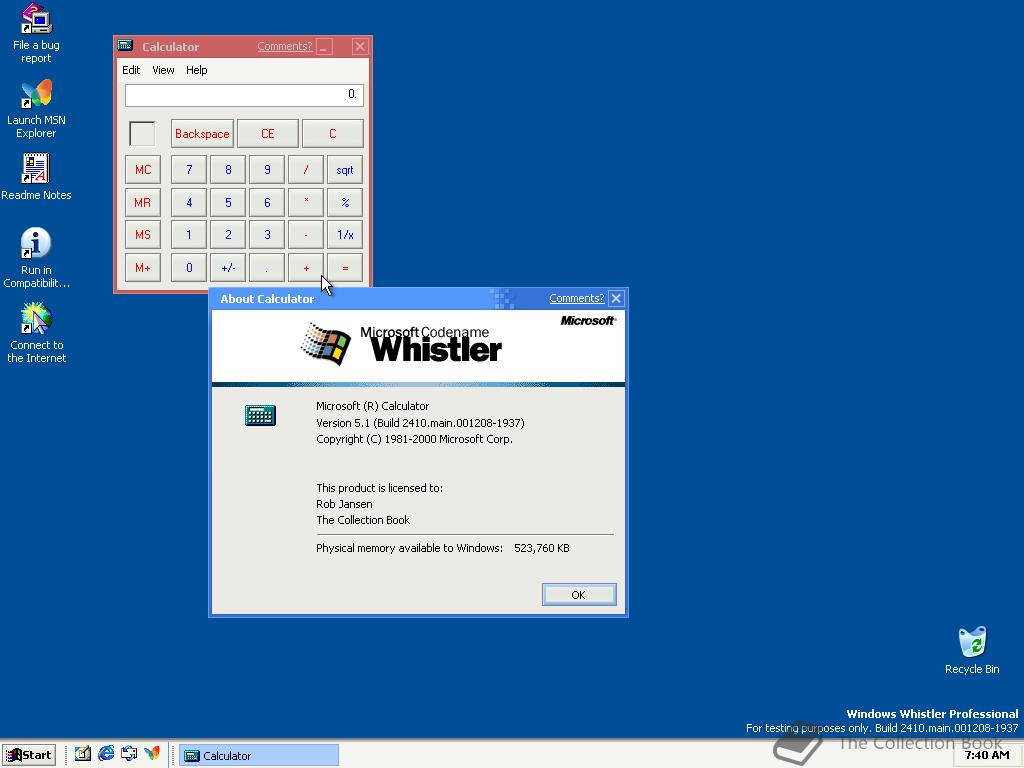Minimize the Calculator window
Viewport: 1024px width, 768px height.
click(325, 46)
